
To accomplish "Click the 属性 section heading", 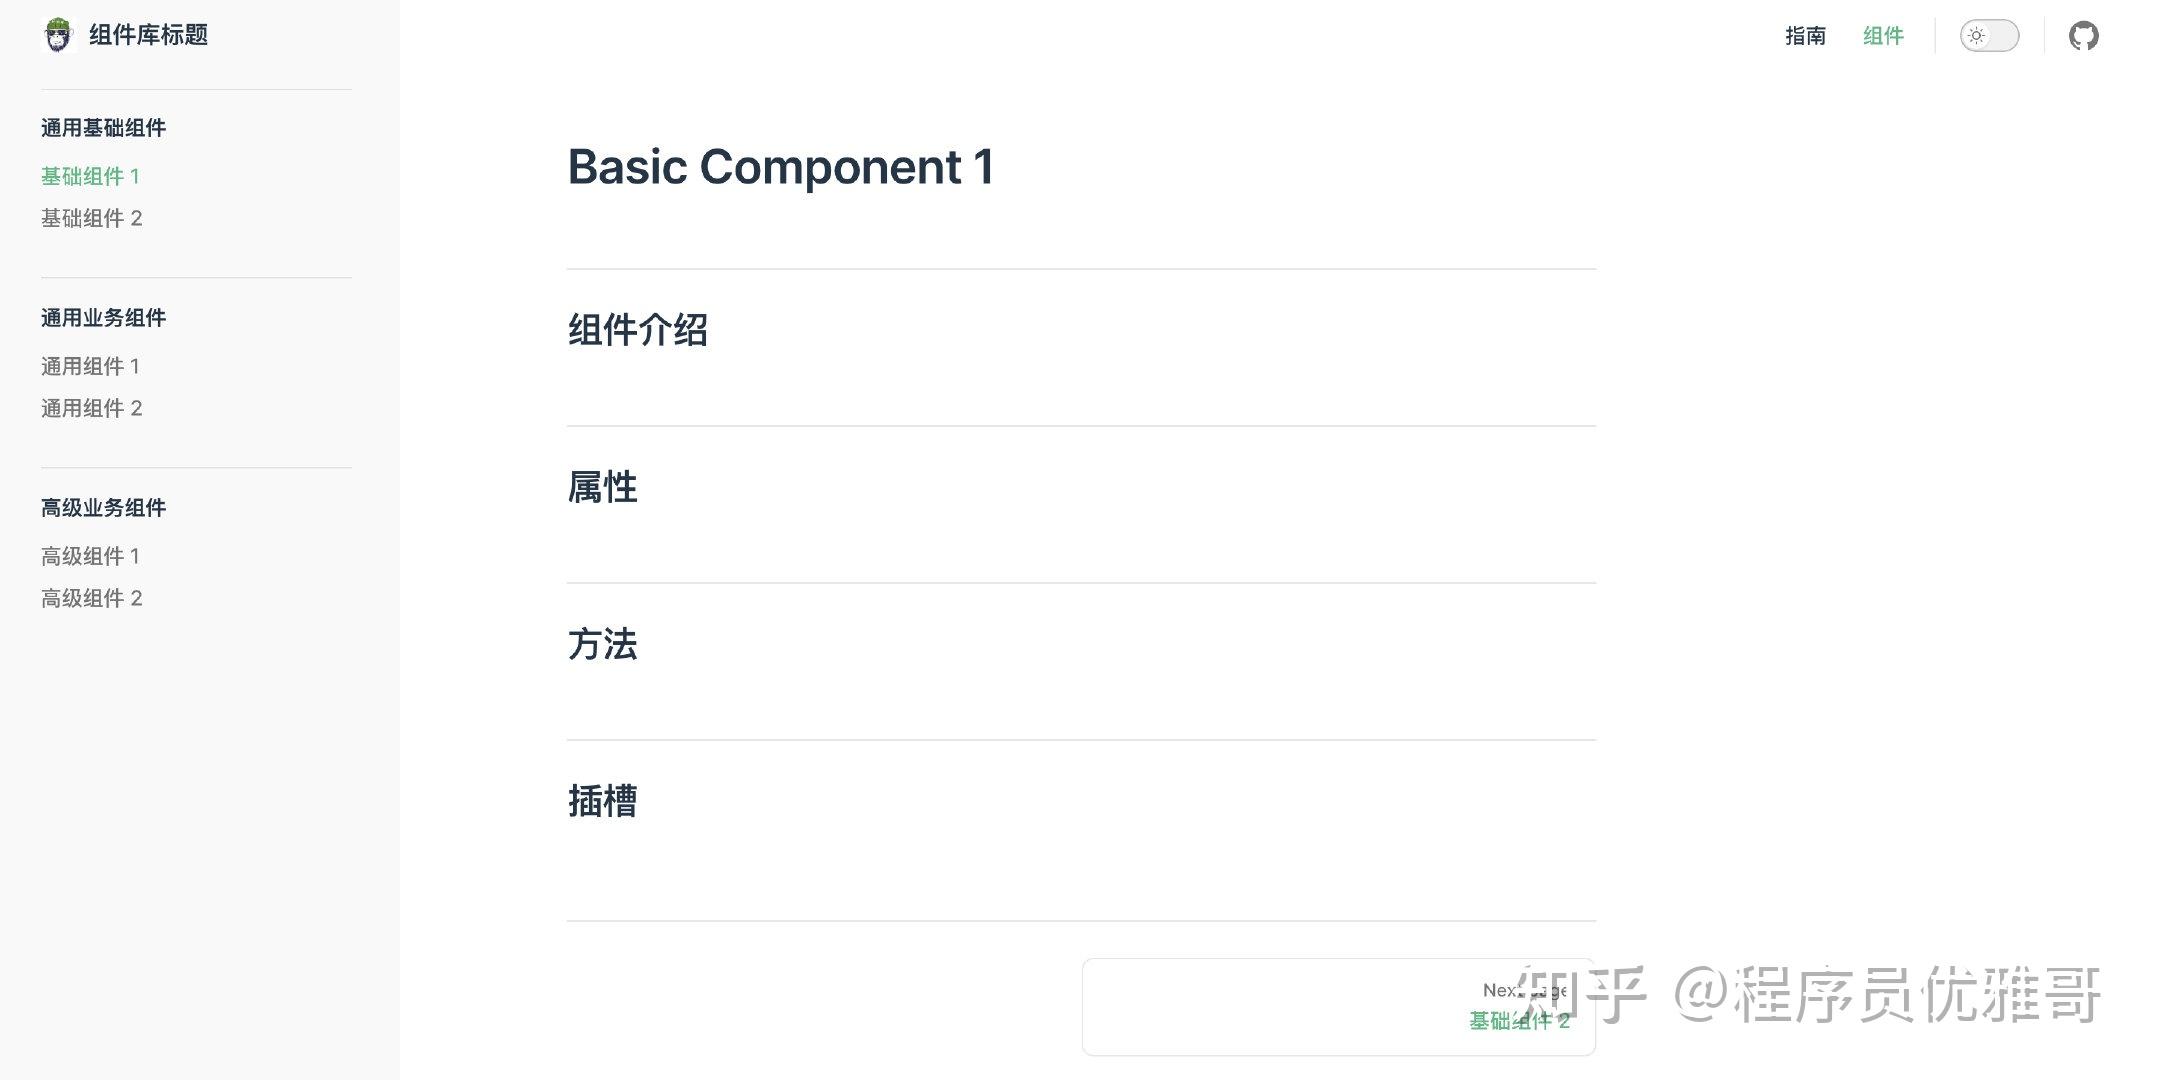I will [602, 487].
